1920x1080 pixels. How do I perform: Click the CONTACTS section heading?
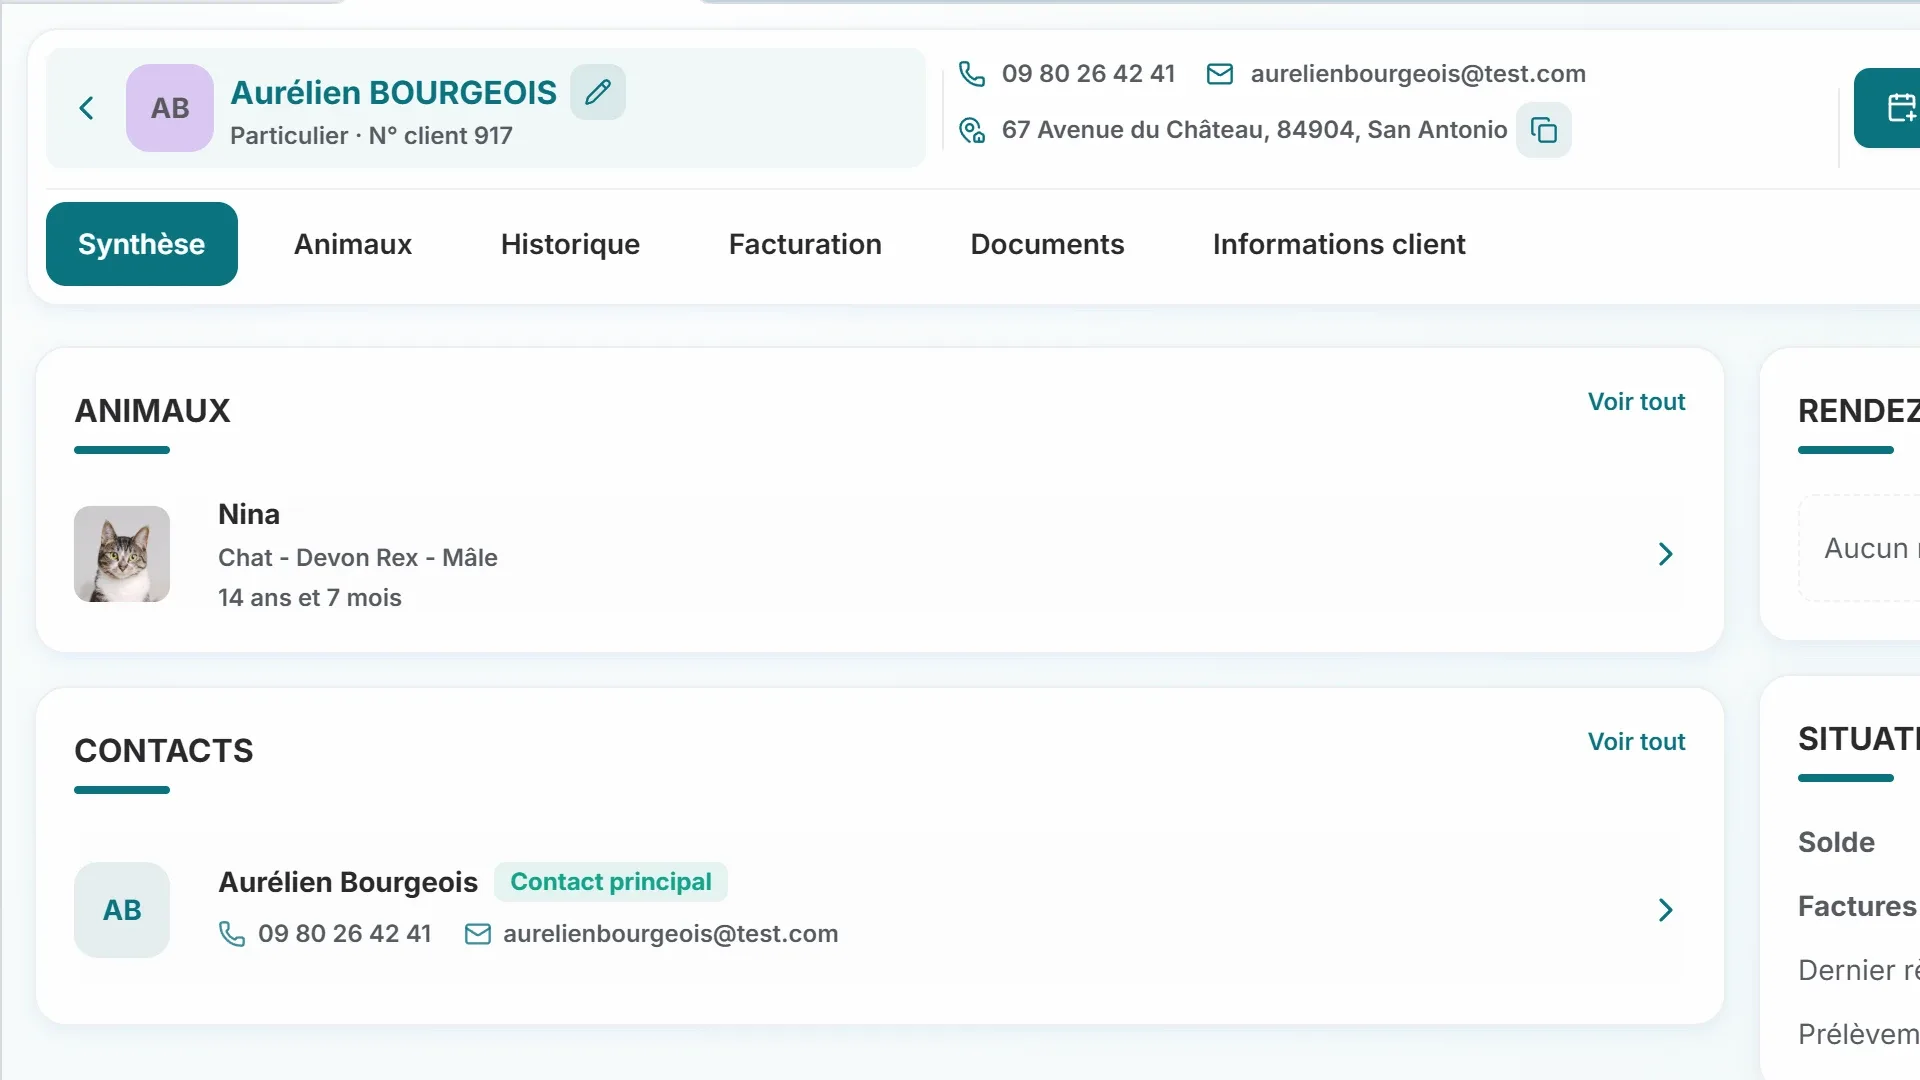[164, 751]
